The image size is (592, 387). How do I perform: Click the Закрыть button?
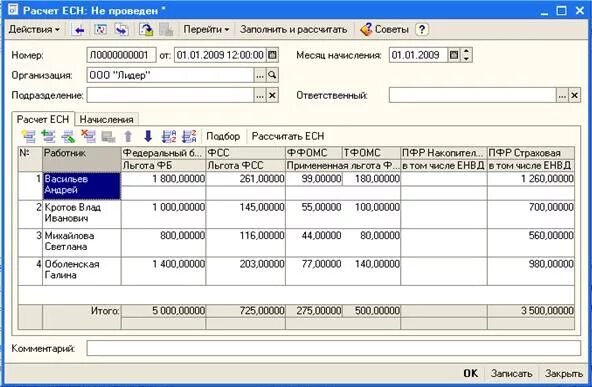(564, 373)
